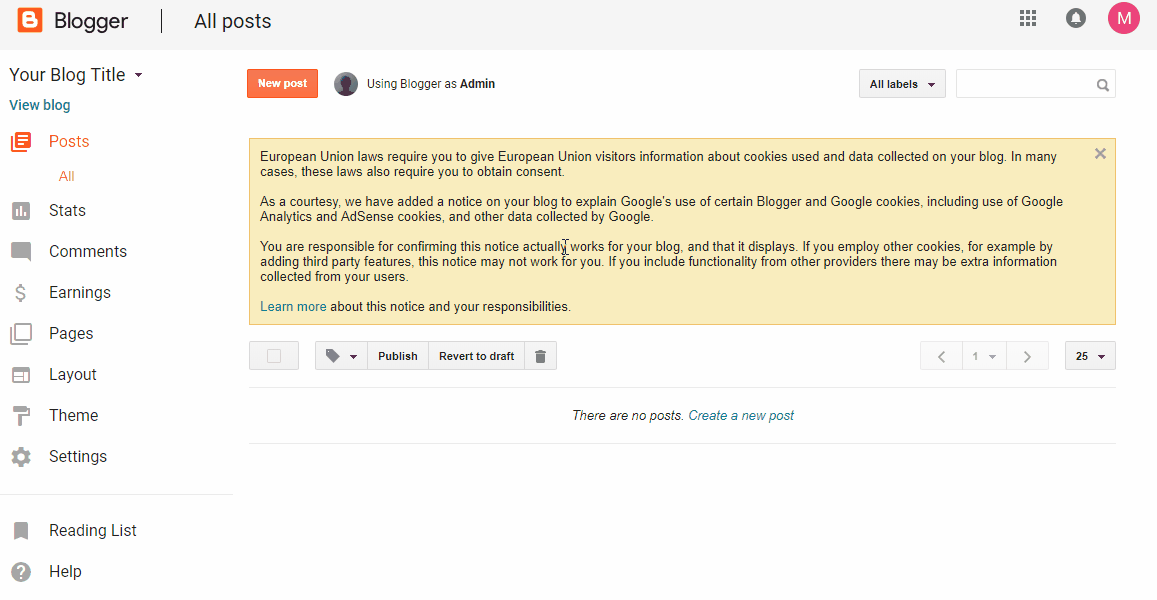Click the trash delete posts icon

tap(540, 356)
